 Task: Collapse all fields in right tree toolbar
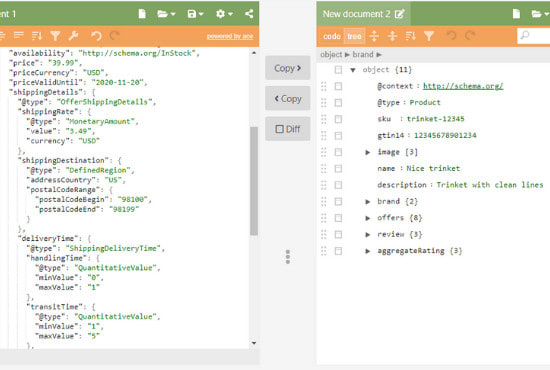click(x=392, y=35)
